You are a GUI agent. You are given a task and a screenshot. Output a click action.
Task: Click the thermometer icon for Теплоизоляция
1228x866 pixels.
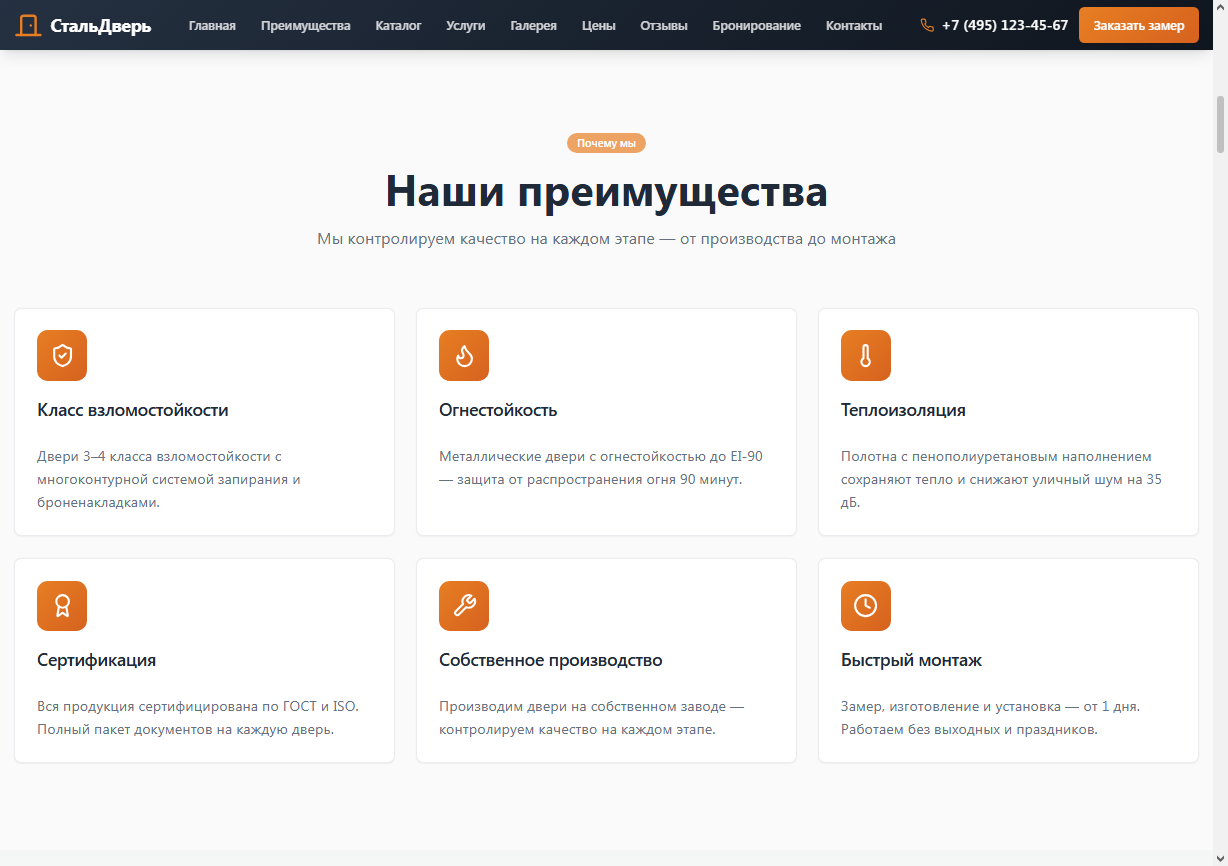coord(866,355)
